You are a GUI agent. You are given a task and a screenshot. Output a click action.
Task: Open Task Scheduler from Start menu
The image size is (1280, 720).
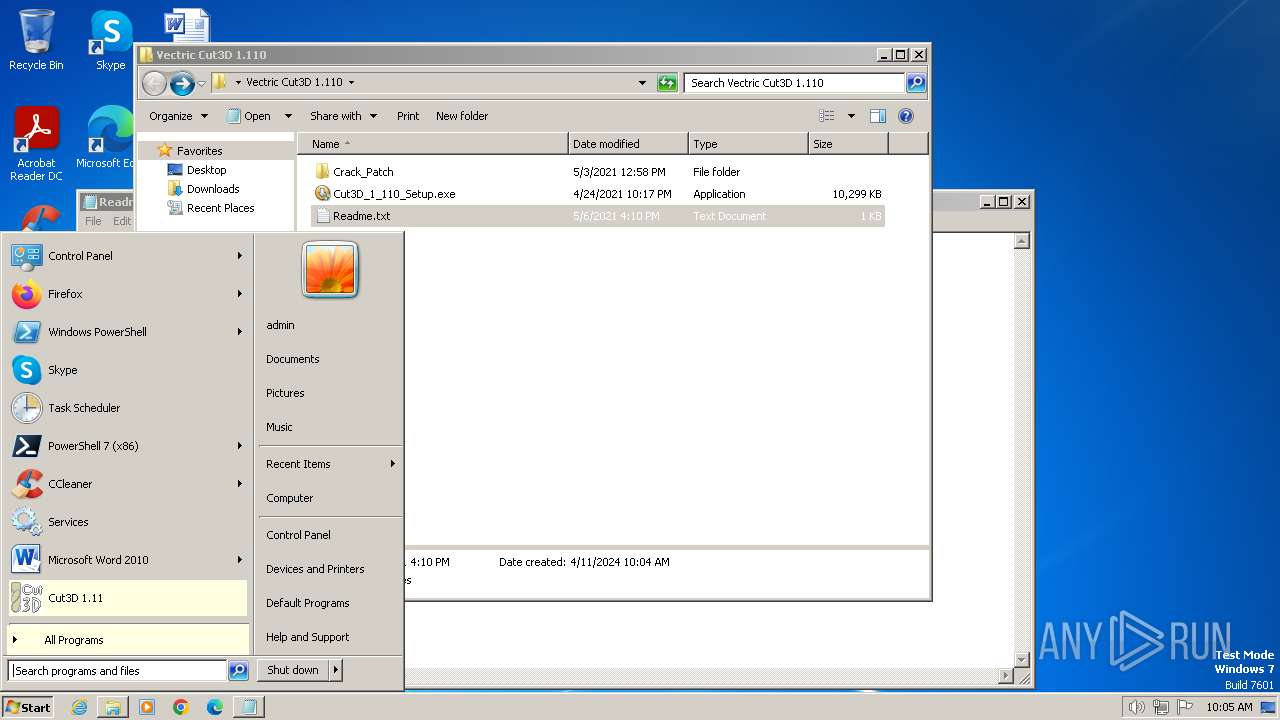[x=128, y=408]
